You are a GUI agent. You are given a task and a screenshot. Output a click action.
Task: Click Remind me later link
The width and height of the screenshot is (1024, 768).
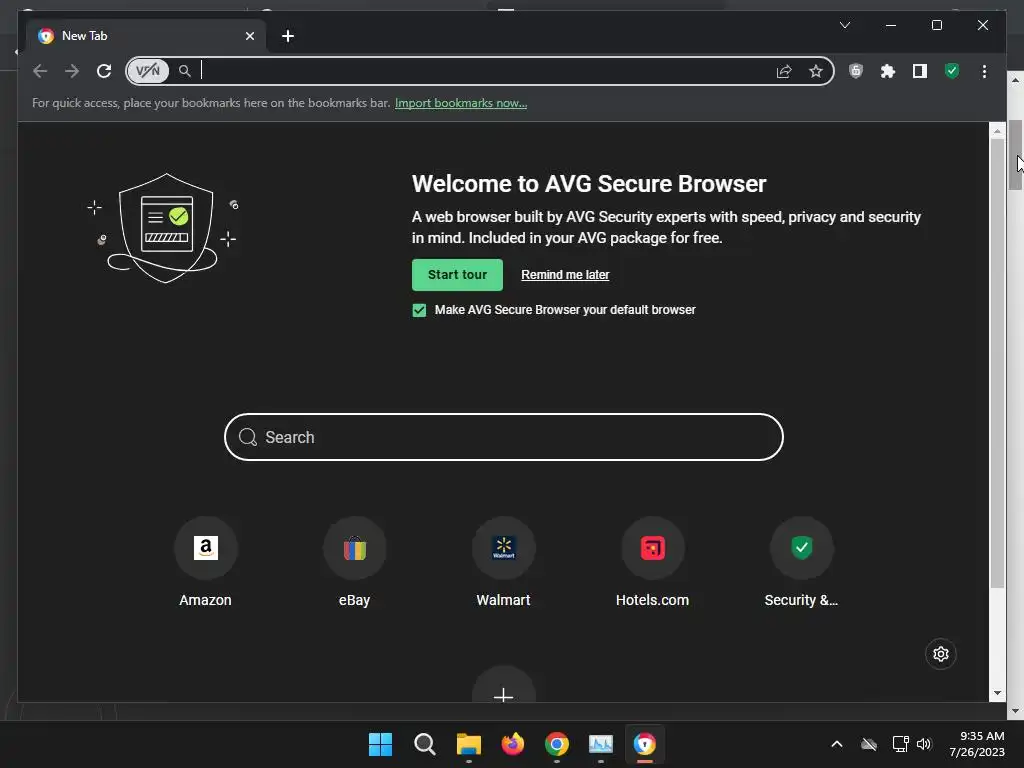coord(565,275)
